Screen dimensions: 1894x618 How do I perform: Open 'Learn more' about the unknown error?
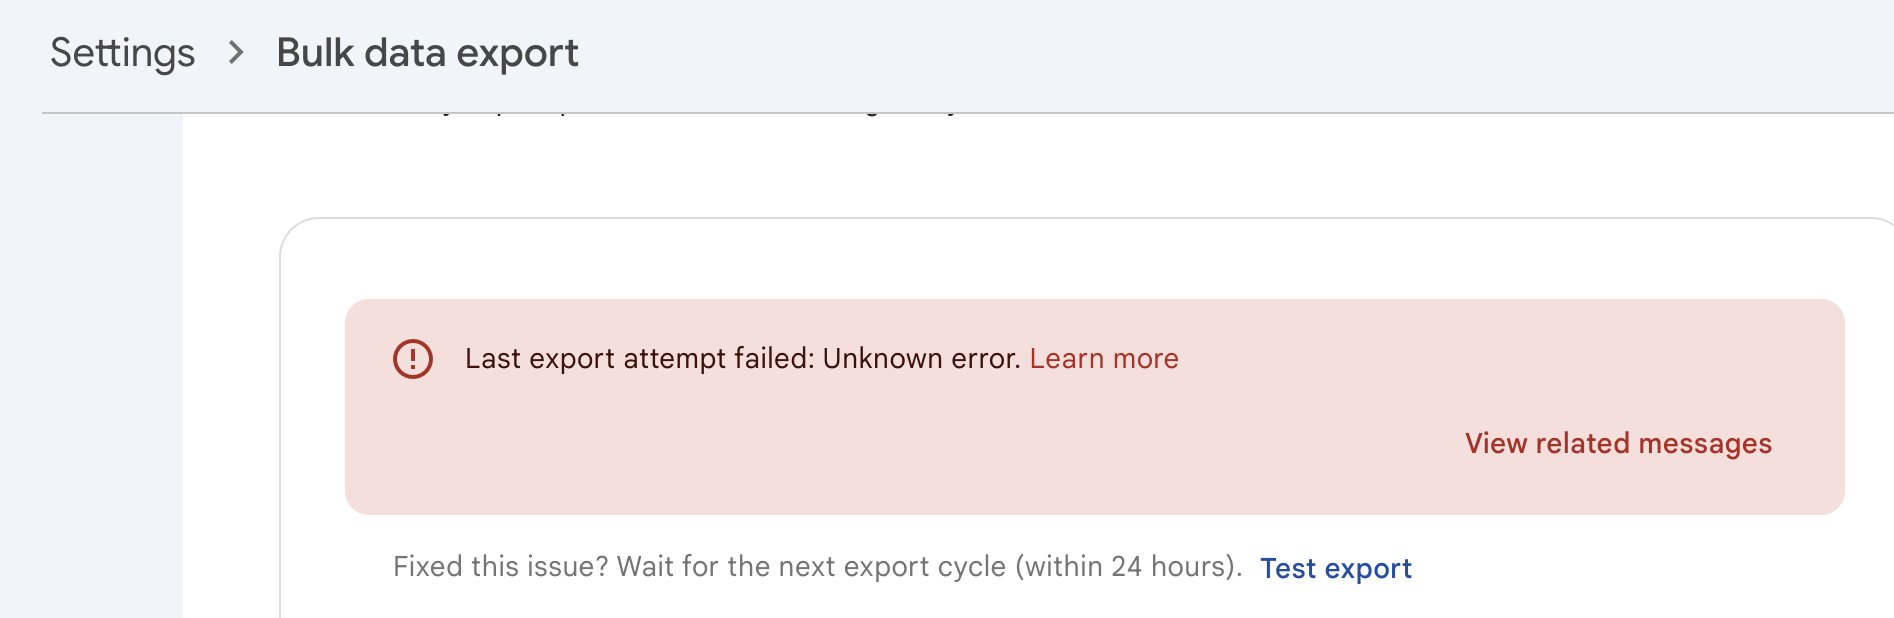[1104, 358]
